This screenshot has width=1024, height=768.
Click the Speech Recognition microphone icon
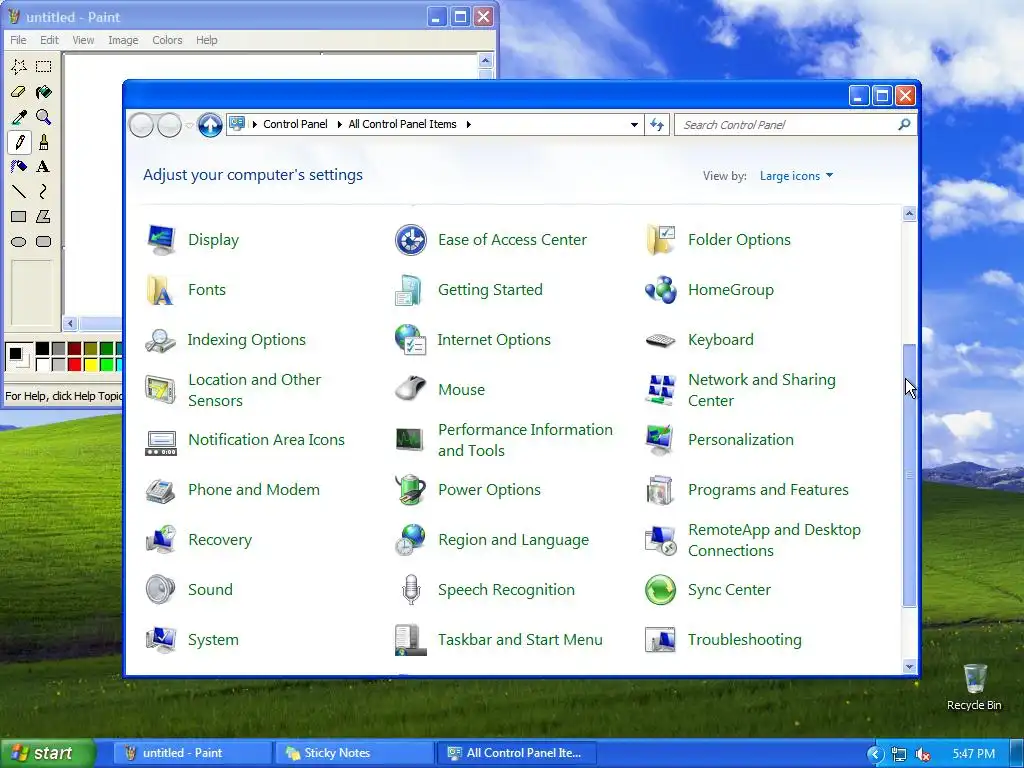411,590
